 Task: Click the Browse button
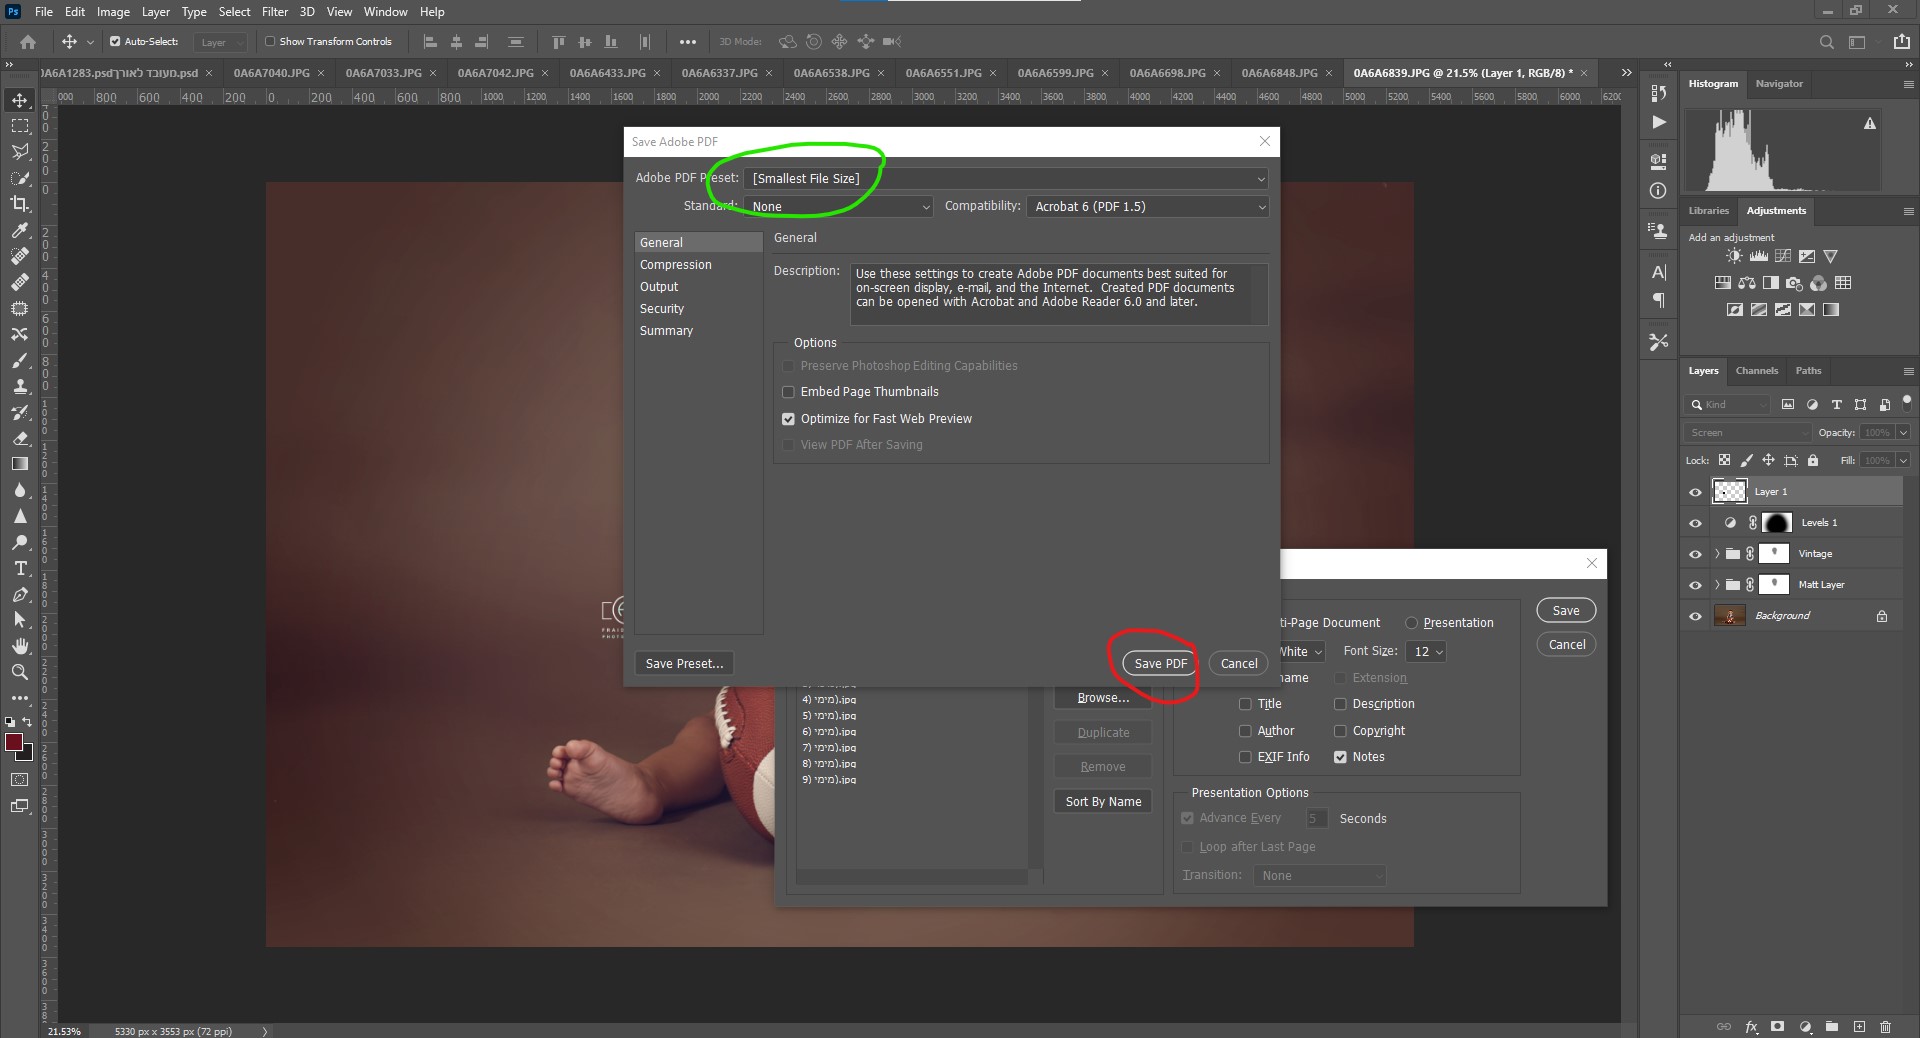click(x=1103, y=698)
